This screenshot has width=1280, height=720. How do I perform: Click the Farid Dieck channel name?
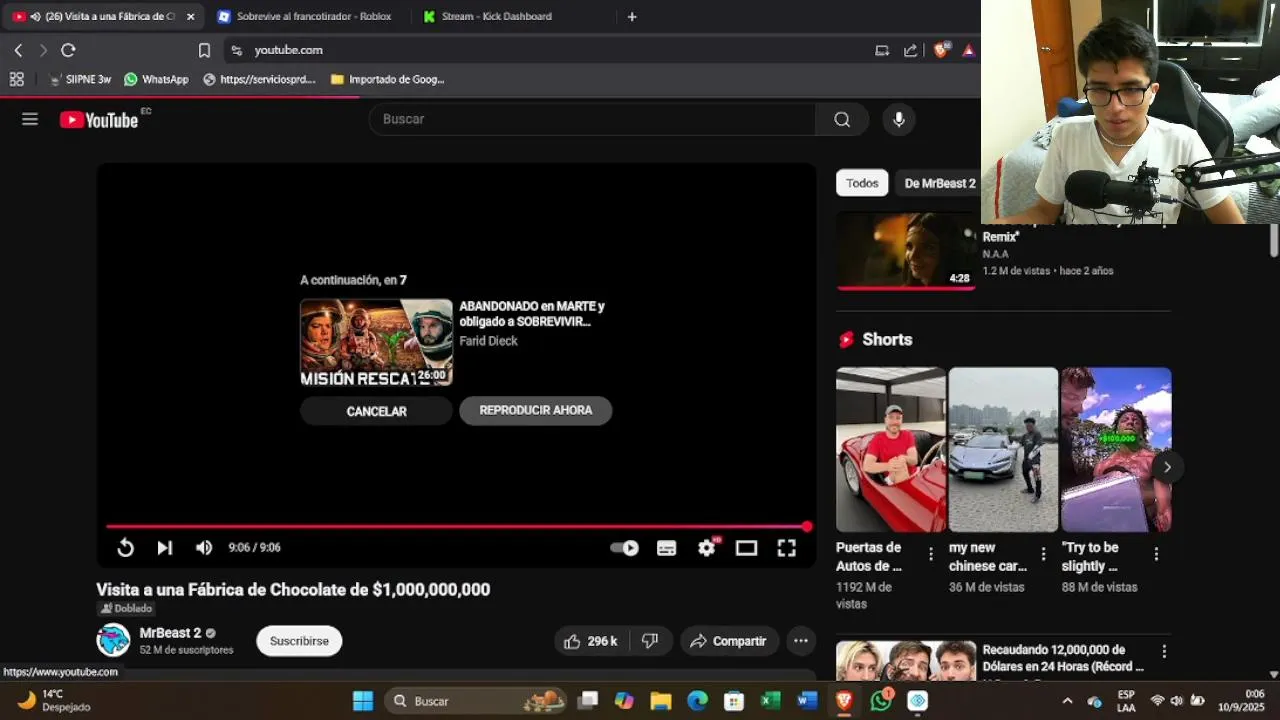pos(488,341)
